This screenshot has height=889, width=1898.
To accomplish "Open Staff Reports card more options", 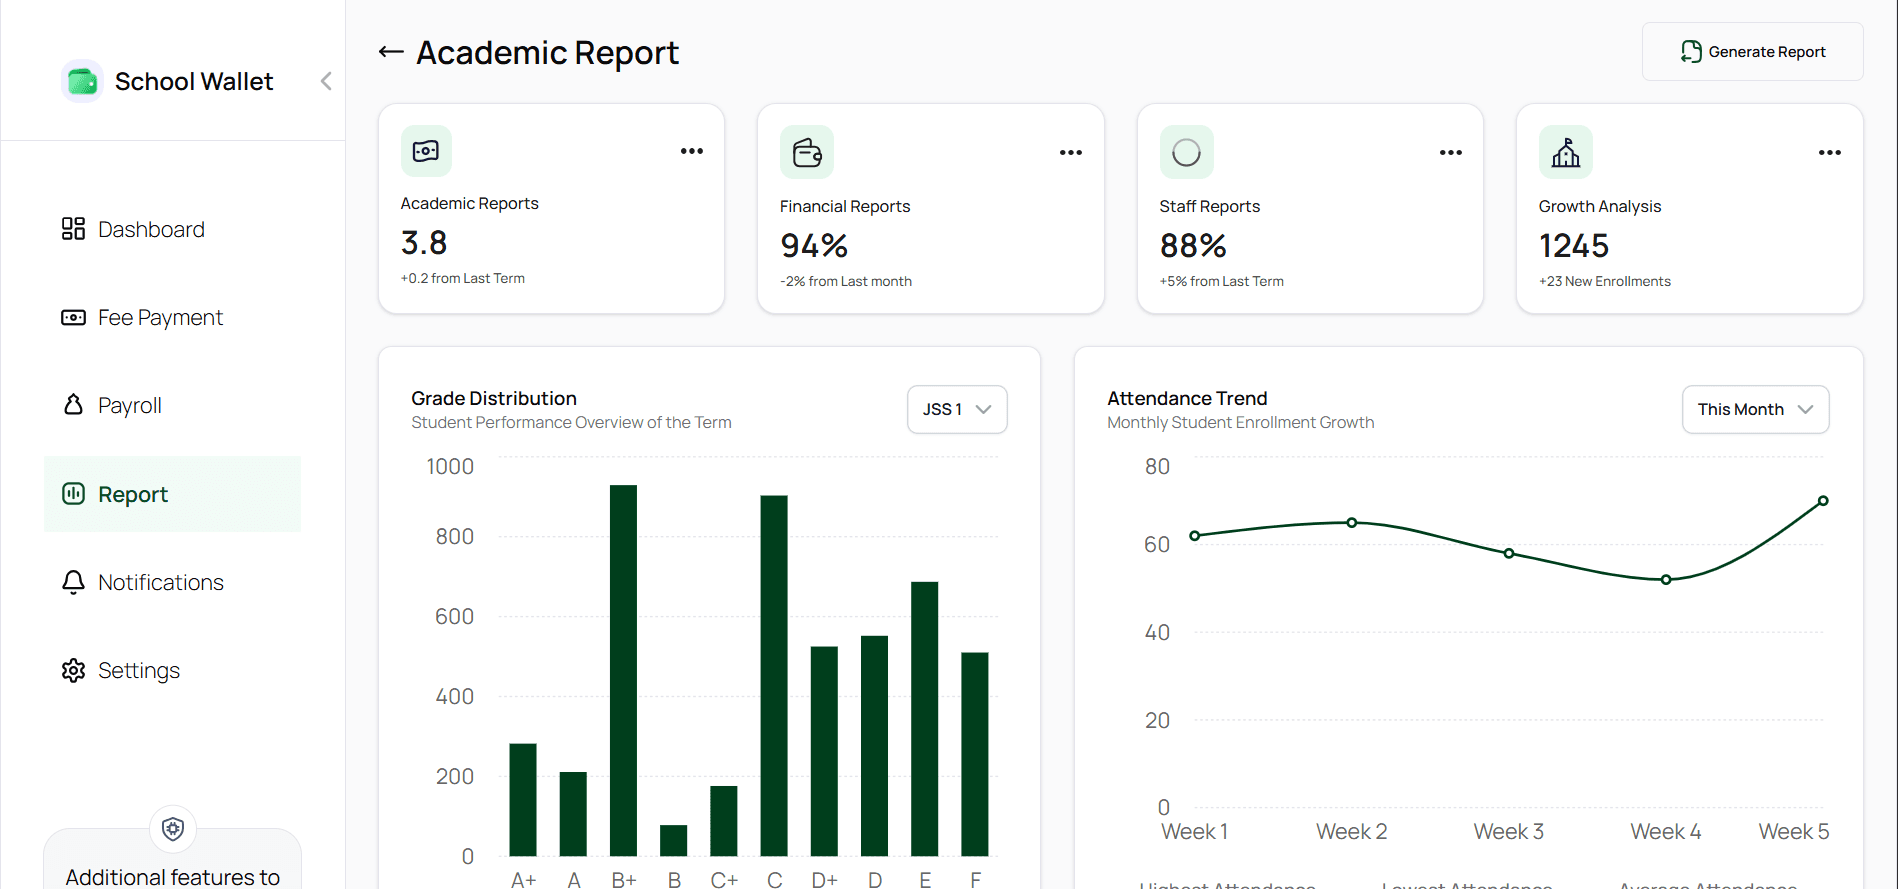I will (1451, 153).
